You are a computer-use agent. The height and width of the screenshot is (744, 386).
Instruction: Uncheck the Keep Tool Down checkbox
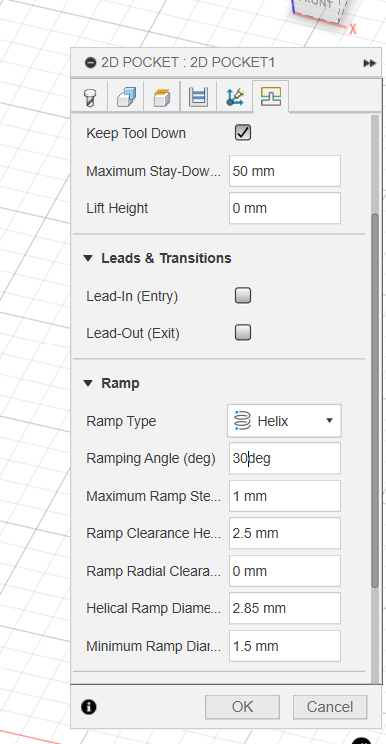pos(243,133)
